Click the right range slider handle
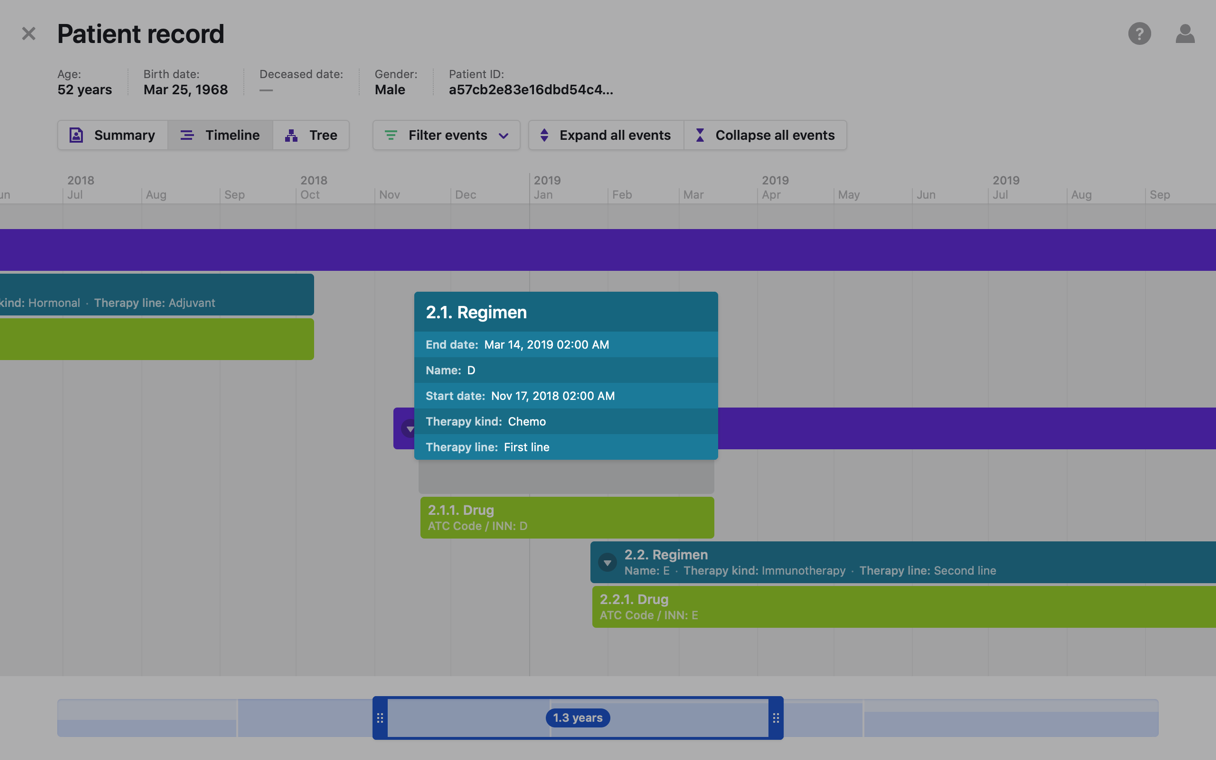This screenshot has height=760, width=1216. click(x=776, y=718)
